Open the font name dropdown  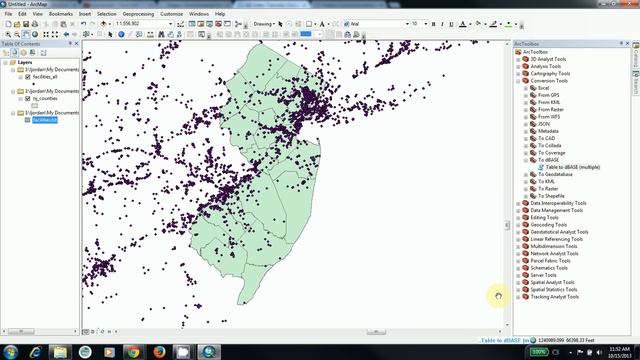pyautogui.click(x=407, y=24)
